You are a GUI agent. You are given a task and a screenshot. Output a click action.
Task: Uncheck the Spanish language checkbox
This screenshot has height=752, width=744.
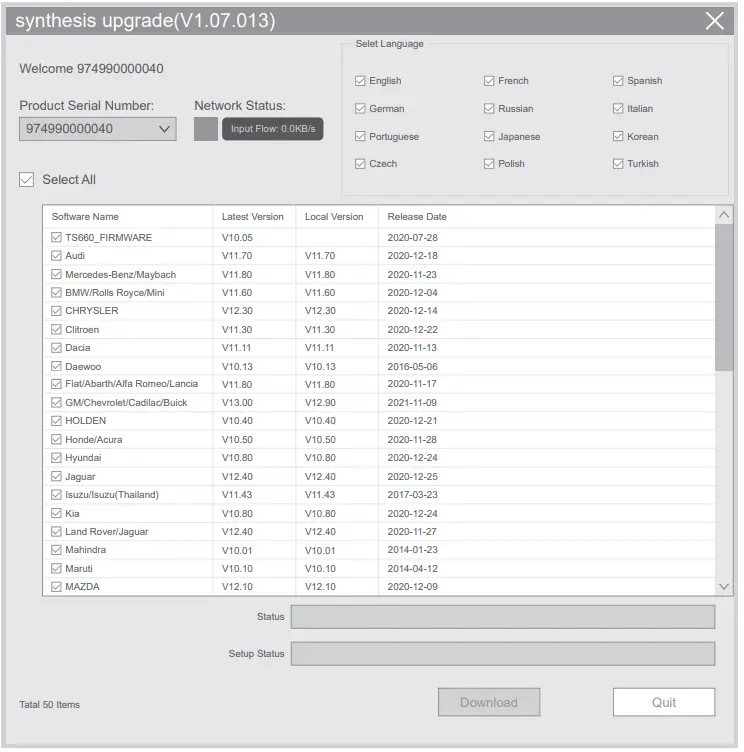click(x=618, y=81)
